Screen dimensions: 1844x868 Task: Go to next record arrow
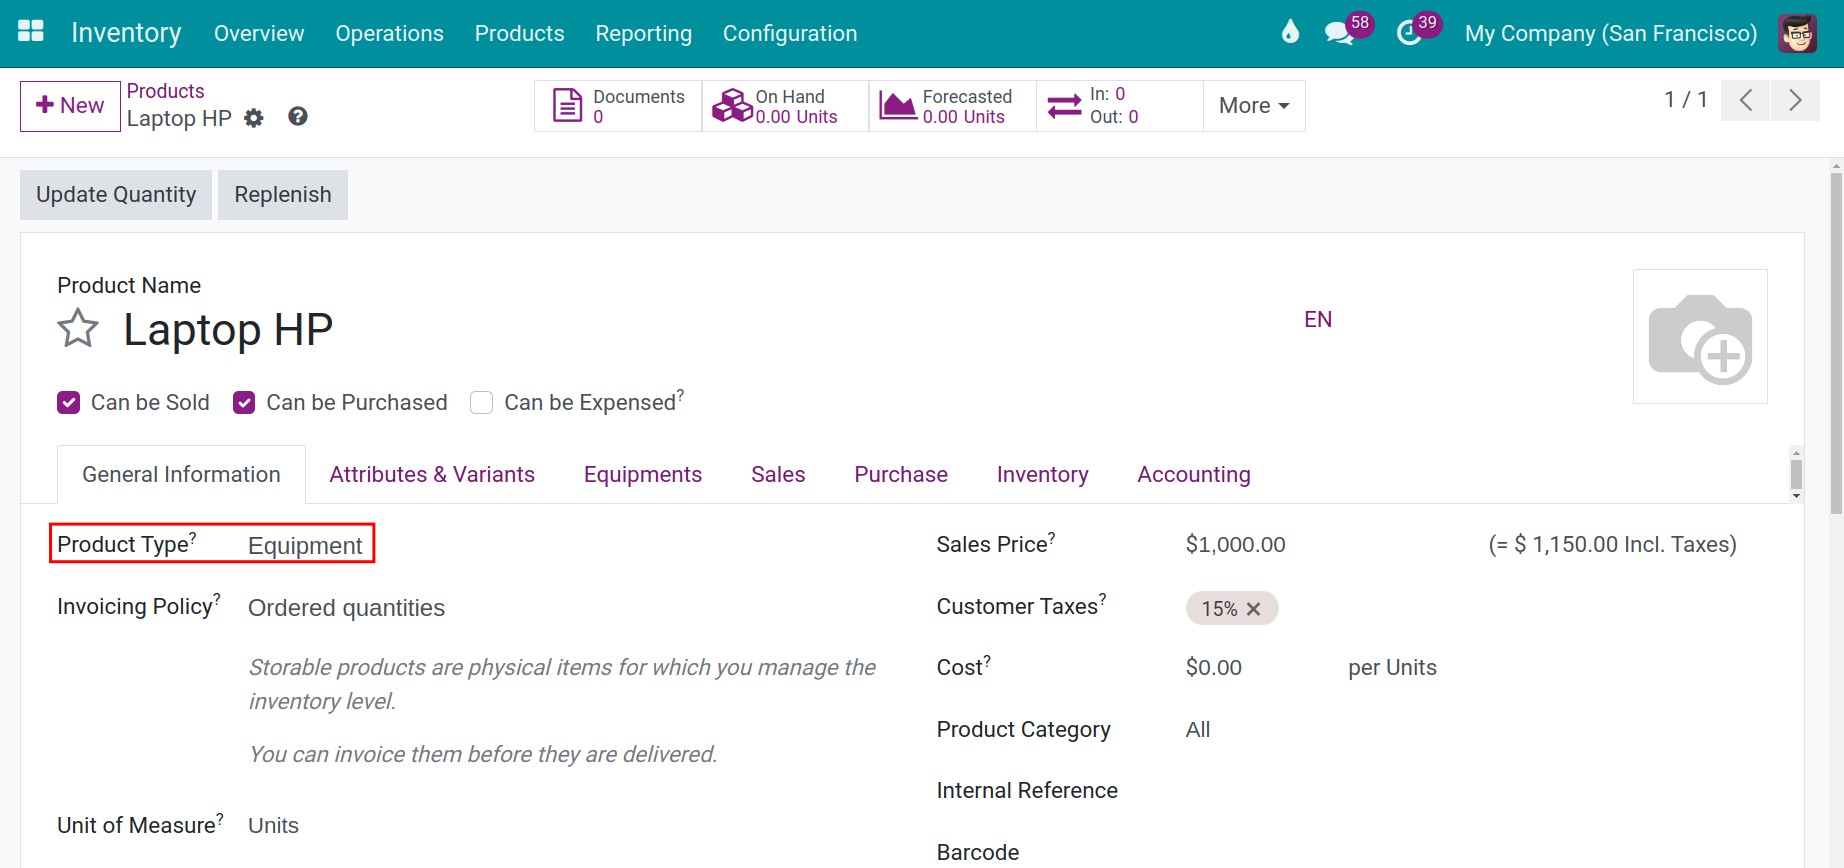pos(1795,100)
